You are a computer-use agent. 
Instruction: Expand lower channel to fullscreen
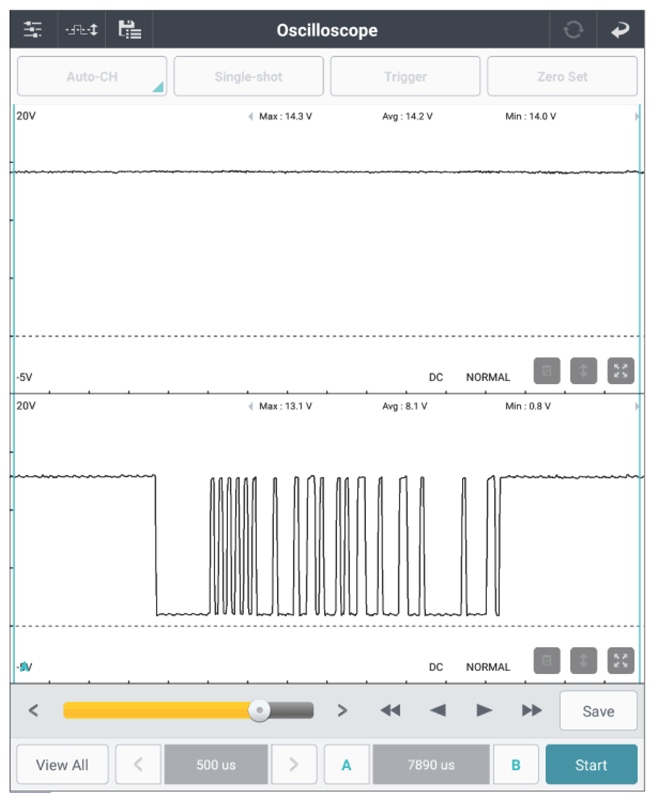click(621, 661)
